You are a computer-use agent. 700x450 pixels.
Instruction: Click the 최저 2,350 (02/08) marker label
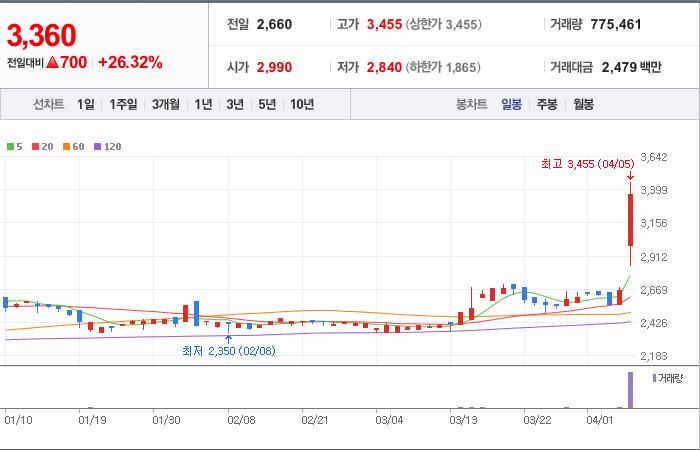[229, 351]
